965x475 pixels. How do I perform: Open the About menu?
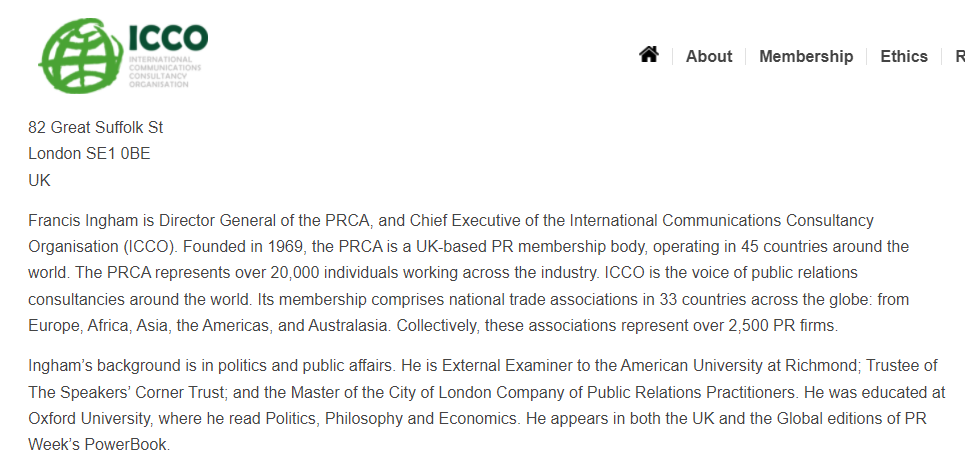point(709,56)
